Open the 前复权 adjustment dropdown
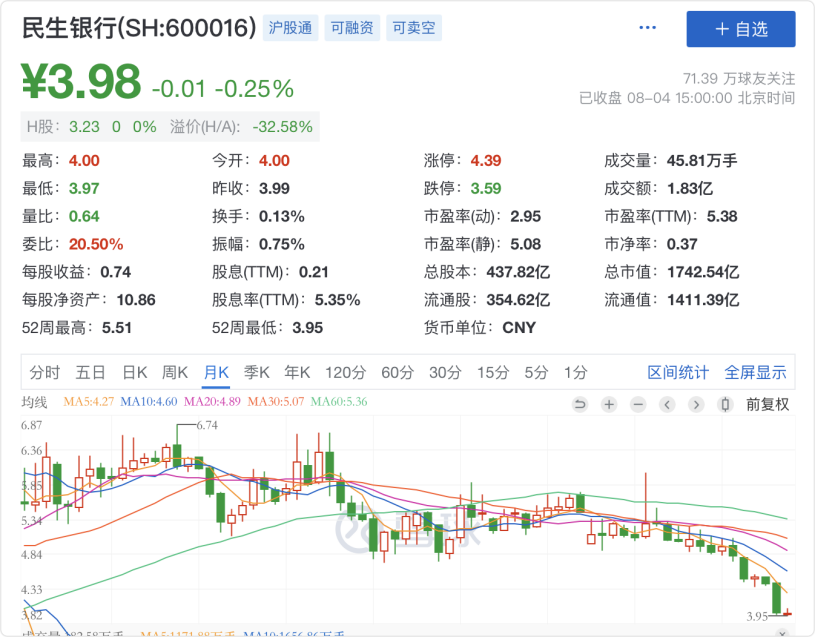815x637 pixels. point(767,404)
